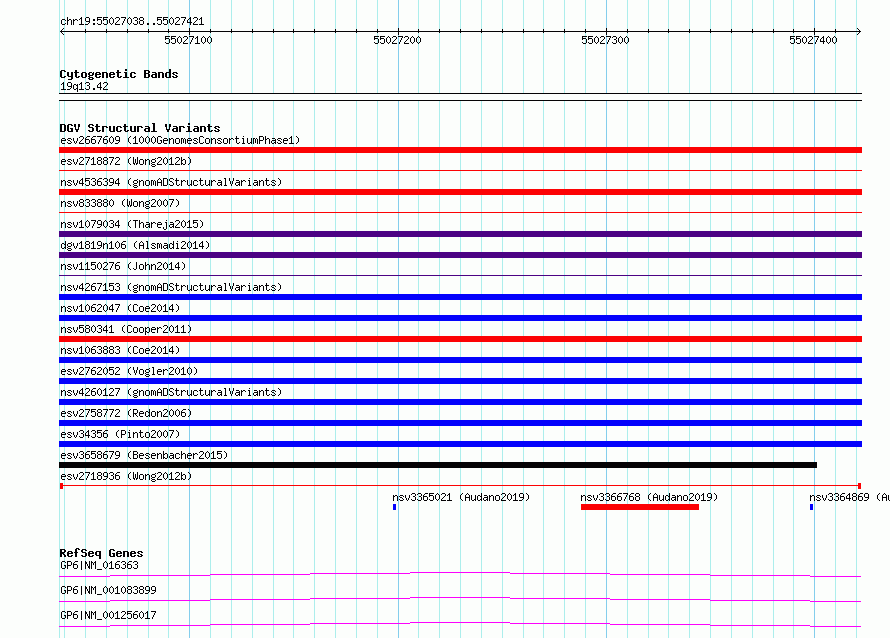The image size is (890, 638).
Task: Click the esv3658679 (Besenbacher2015) label
Action: tap(144, 455)
